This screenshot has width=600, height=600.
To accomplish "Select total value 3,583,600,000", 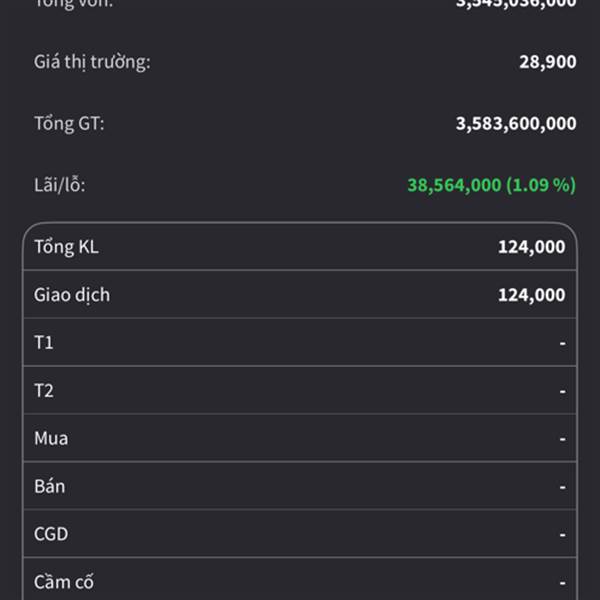I will click(x=515, y=123).
